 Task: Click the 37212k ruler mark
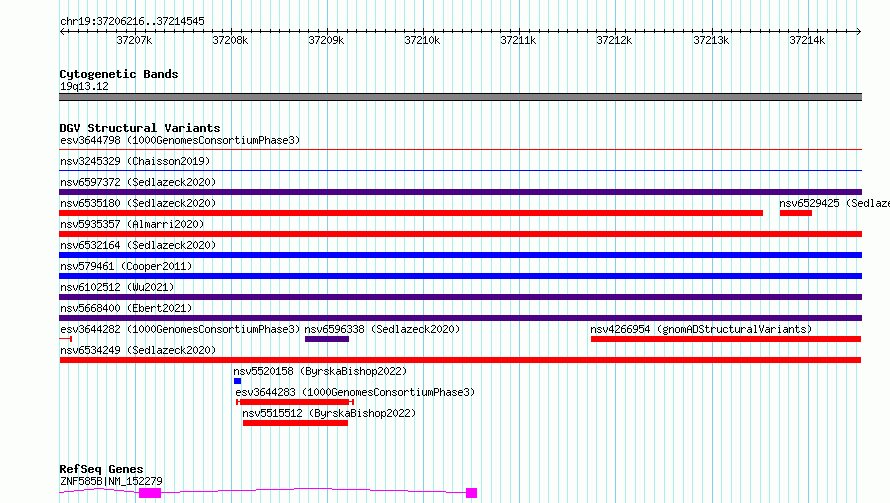tap(614, 40)
